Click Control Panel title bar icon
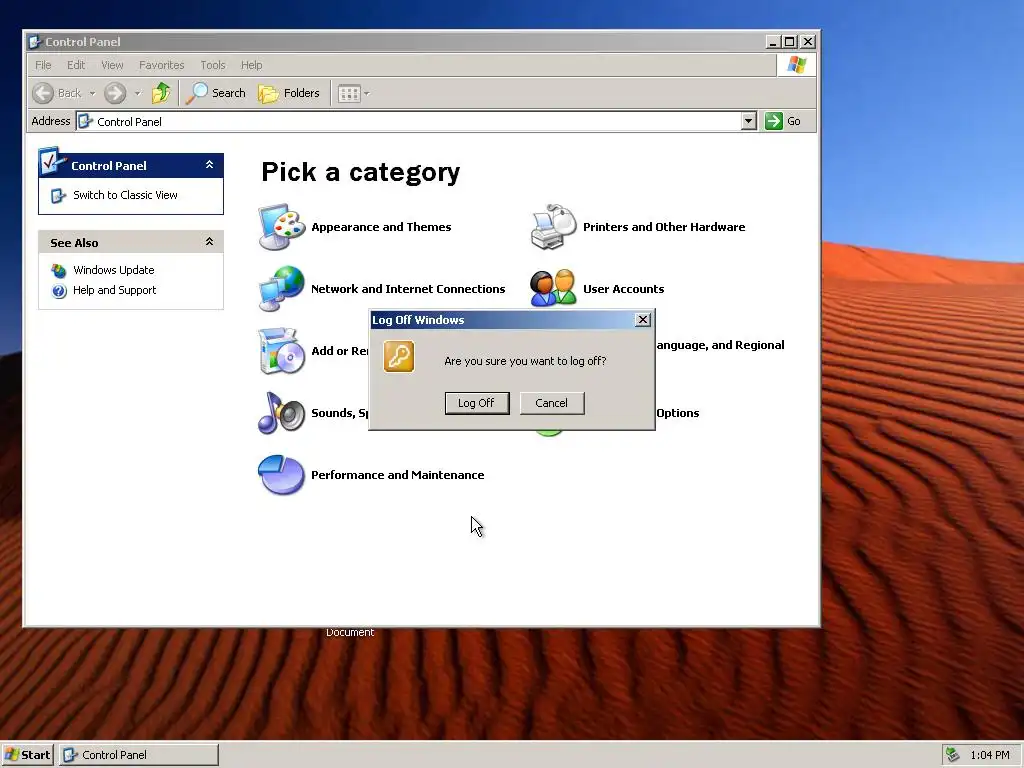This screenshot has height=768, width=1024. (35, 42)
